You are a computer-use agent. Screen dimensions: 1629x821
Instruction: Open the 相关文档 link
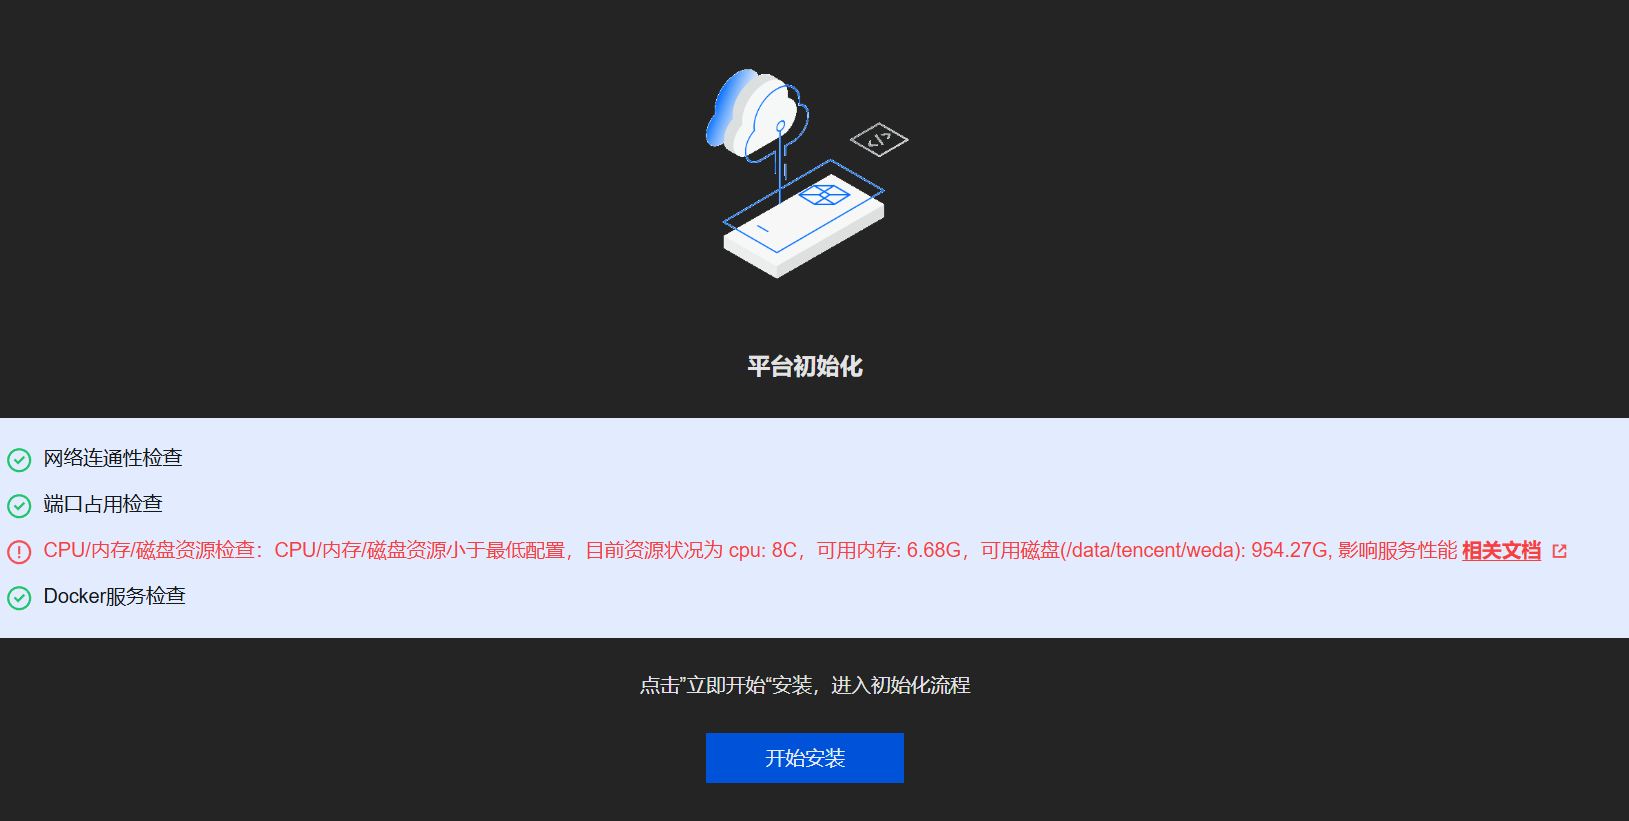pyautogui.click(x=1501, y=550)
